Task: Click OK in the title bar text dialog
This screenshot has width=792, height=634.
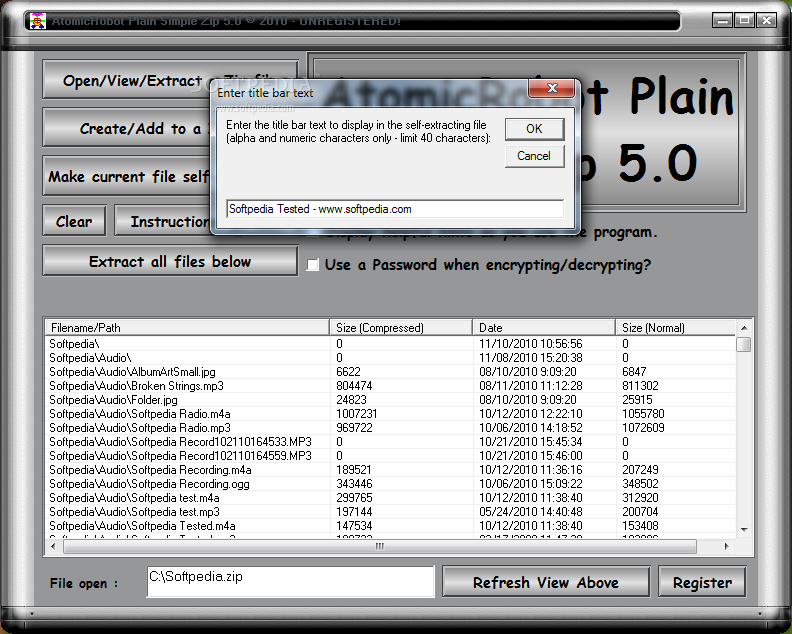Action: (534, 129)
